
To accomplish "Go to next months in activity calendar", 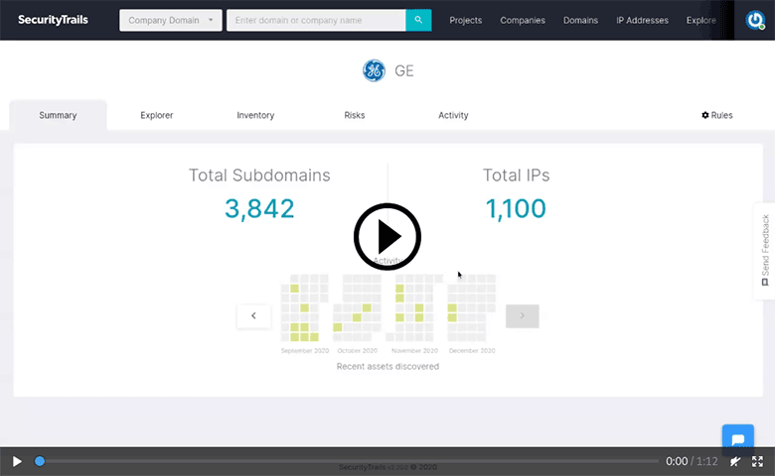I will 522,316.
